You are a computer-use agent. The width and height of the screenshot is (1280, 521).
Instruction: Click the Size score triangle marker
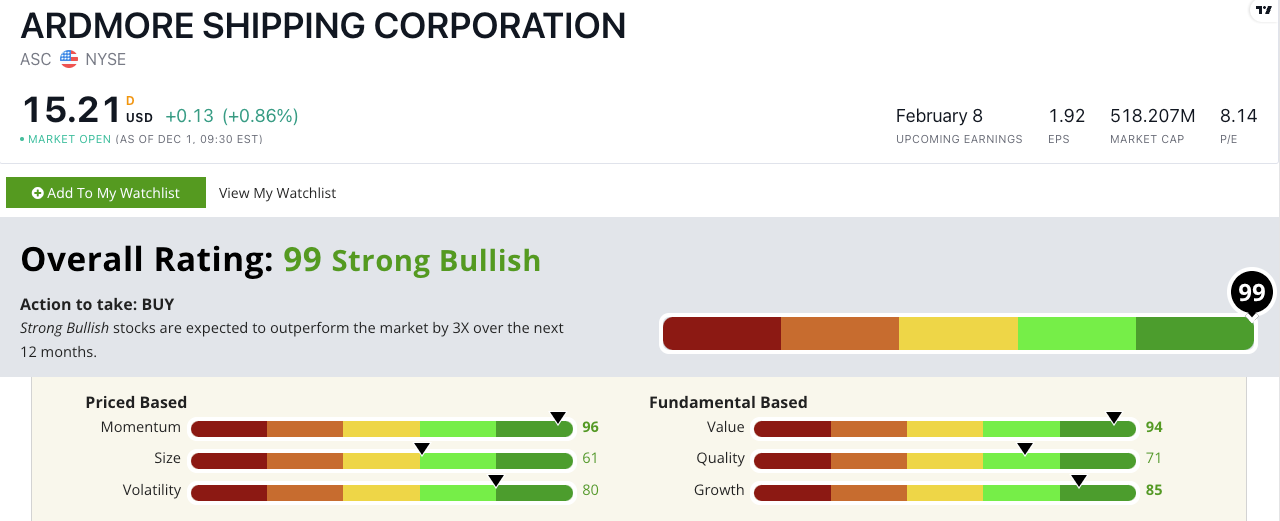(422, 448)
